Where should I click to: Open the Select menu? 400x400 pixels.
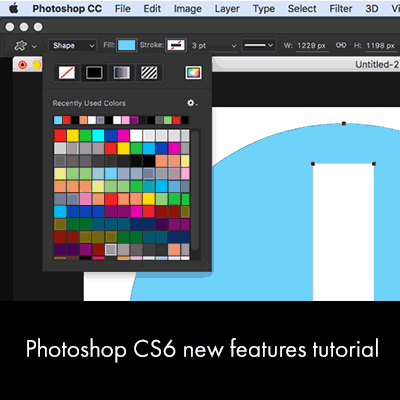pos(302,9)
